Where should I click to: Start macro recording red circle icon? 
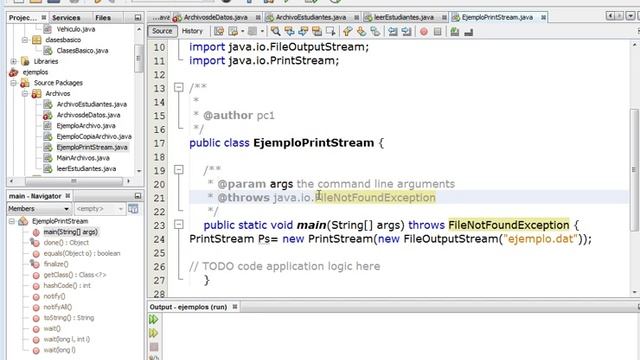(x=424, y=31)
